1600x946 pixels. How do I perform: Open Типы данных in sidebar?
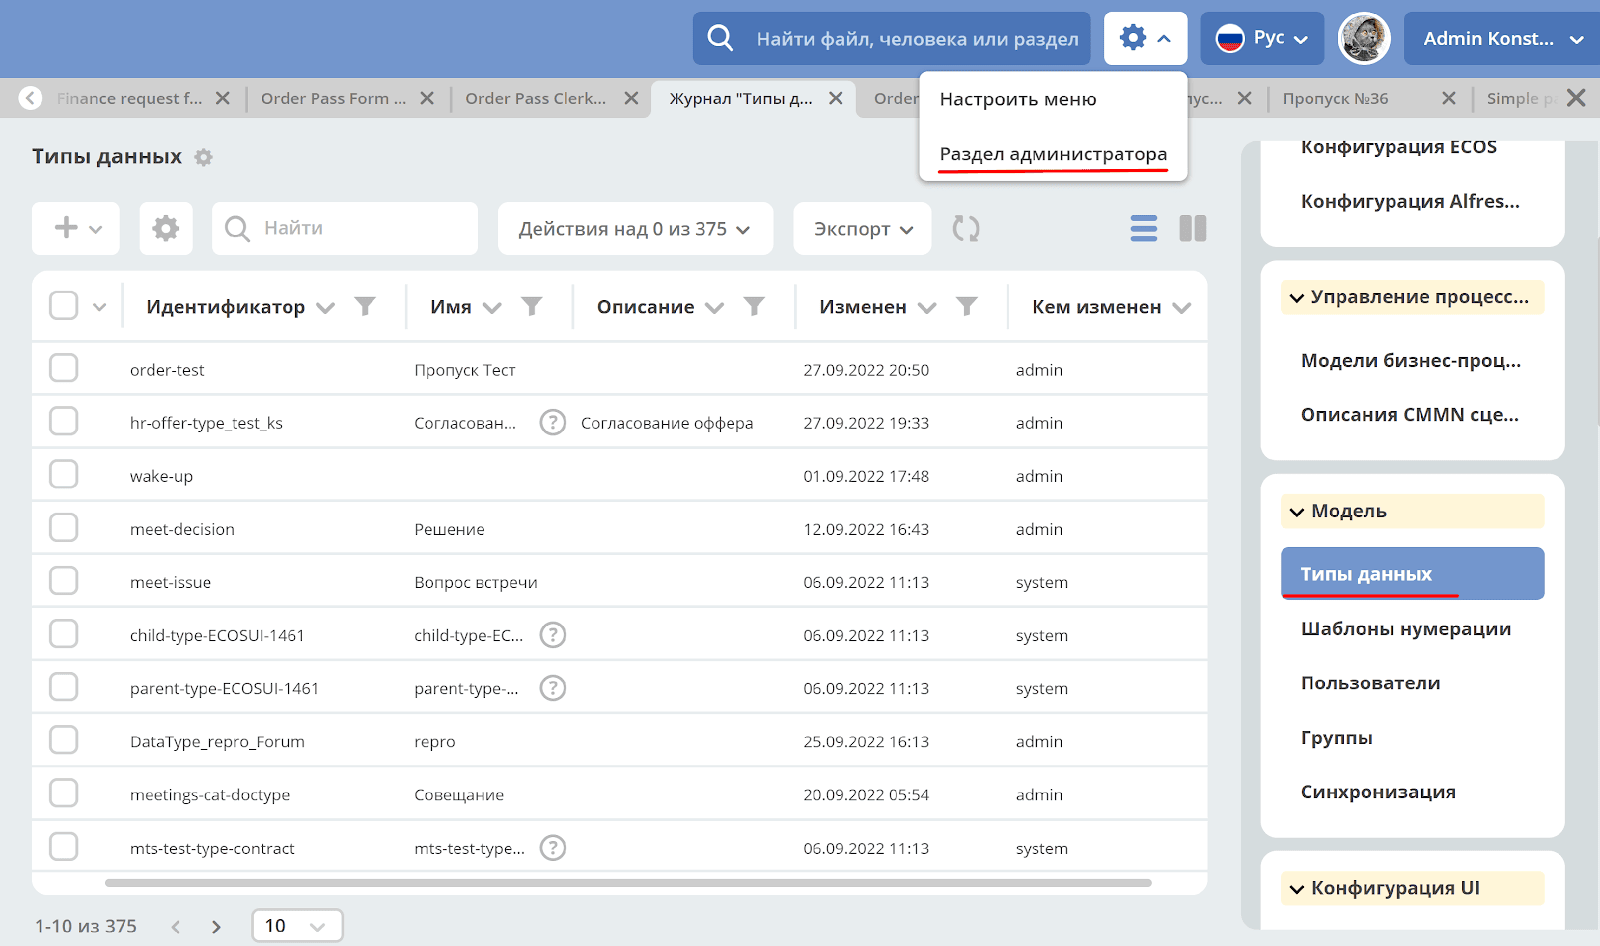[1412, 574]
